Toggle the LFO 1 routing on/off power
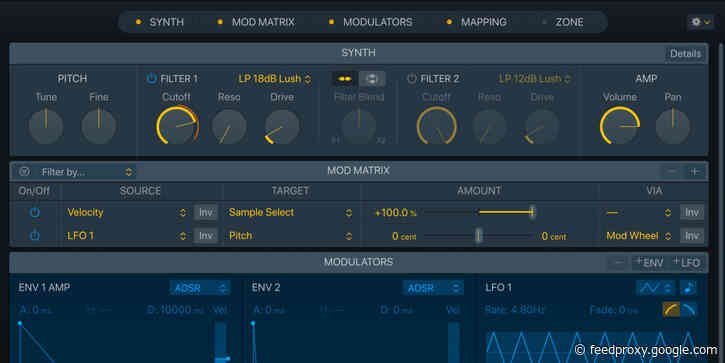Viewport: 725px width, 363px height. tap(35, 235)
